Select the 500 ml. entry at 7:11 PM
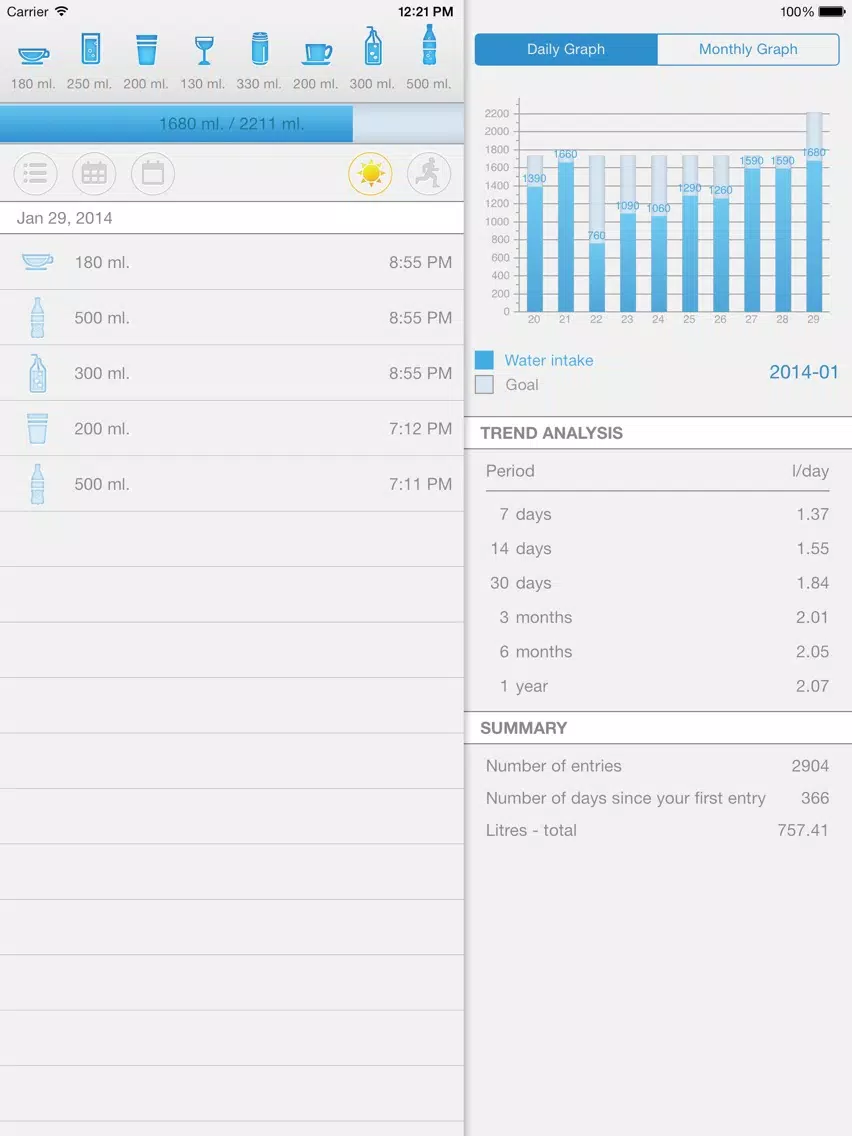This screenshot has width=852, height=1136. tap(232, 484)
